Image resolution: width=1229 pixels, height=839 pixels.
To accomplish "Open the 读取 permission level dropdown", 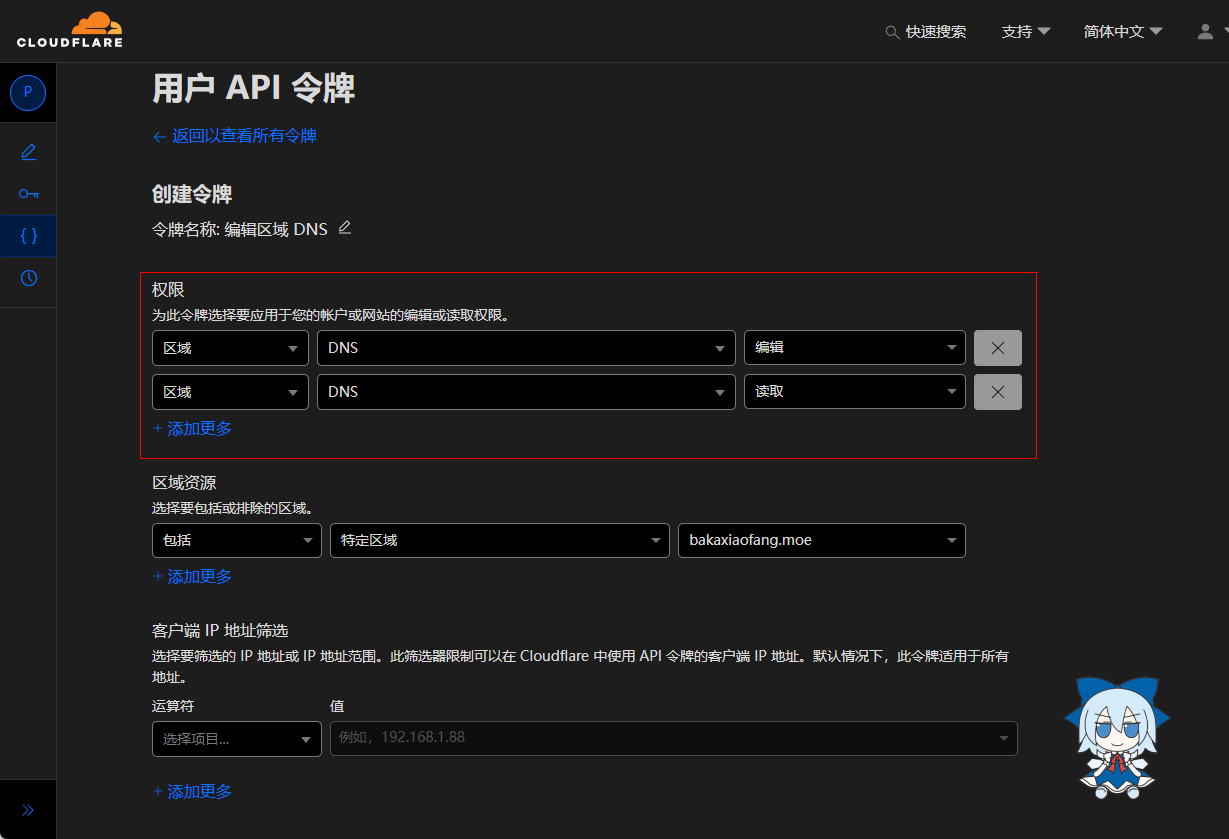I will pos(854,392).
